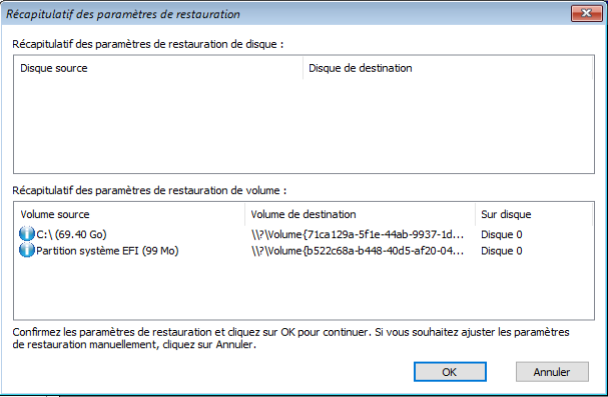Click Annuler to adjust settings manually
Screen dimensions: 608x397
552,372
